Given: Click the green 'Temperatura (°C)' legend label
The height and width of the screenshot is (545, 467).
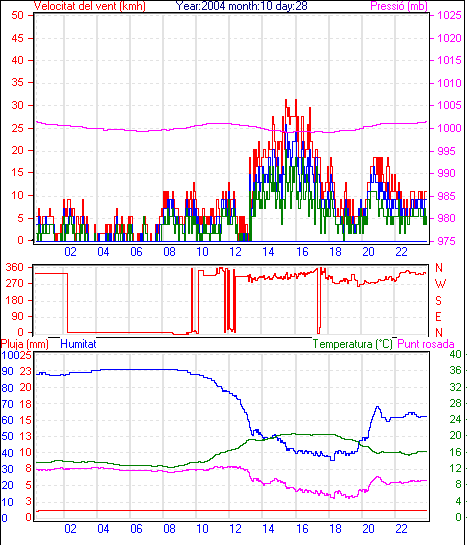Looking at the screenshot, I should (352, 344).
